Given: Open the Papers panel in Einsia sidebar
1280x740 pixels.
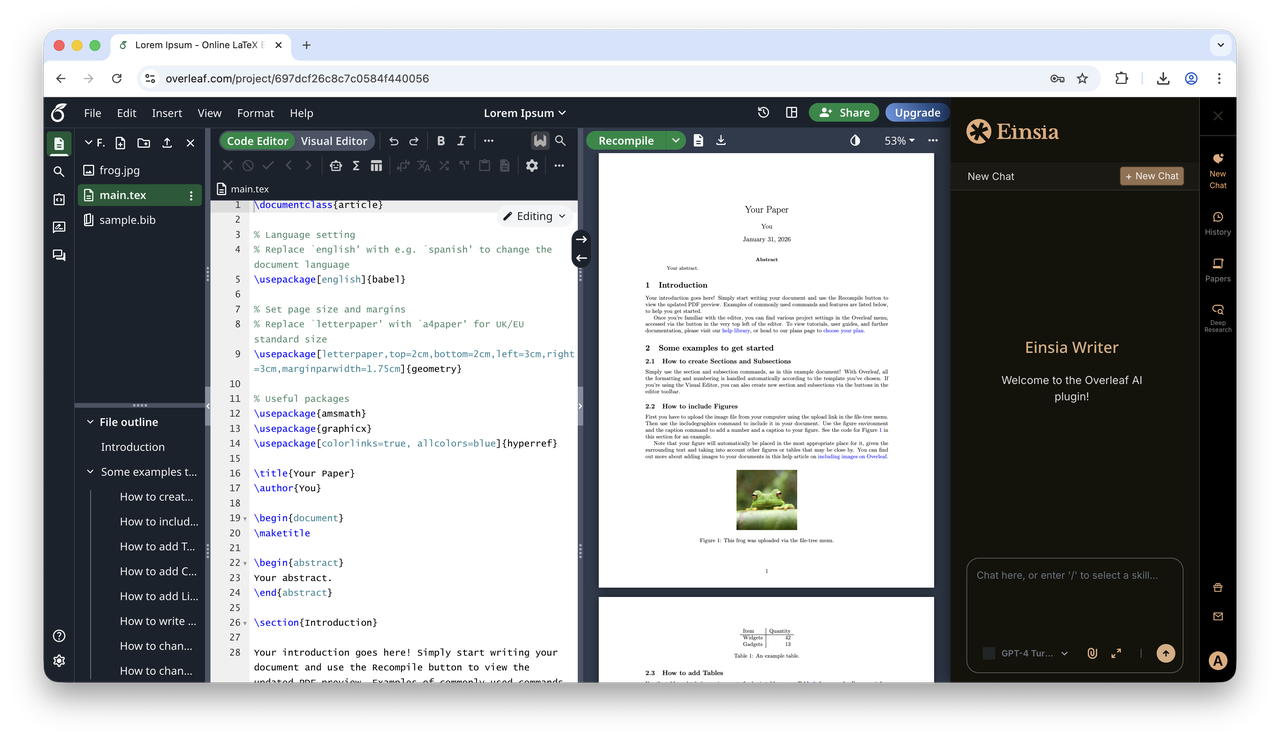Looking at the screenshot, I should pyautogui.click(x=1217, y=270).
